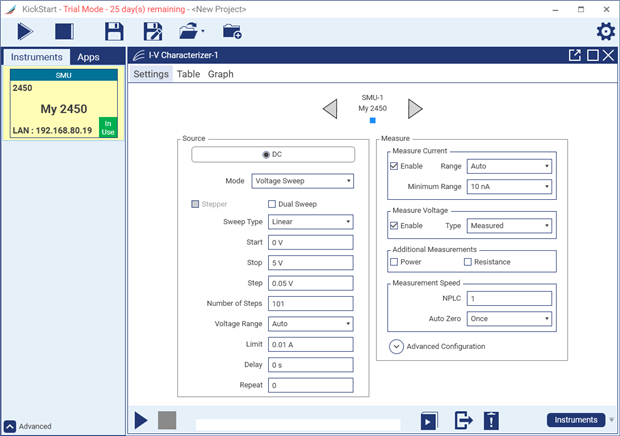Check the Resistance measurement checkbox
This screenshot has height=436, width=620.
pos(467,262)
